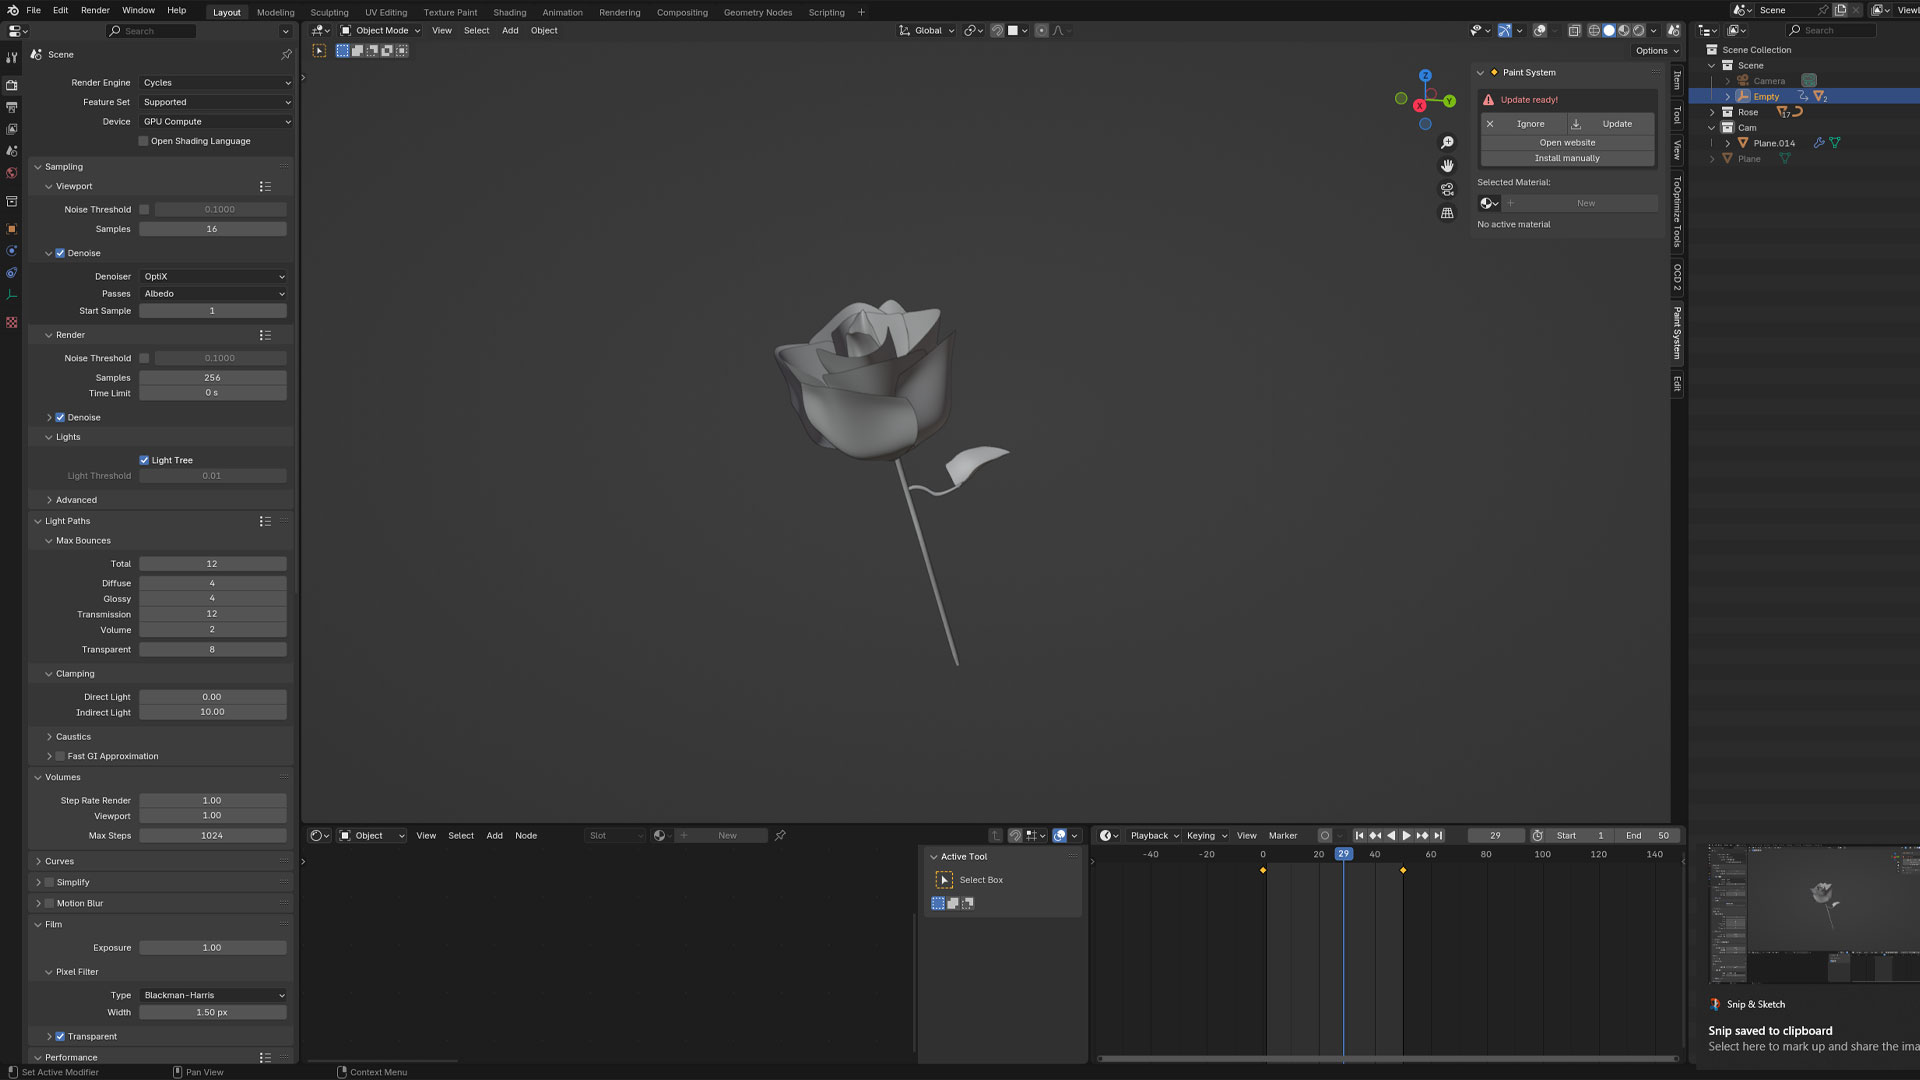Open the Denoiser OptiX dropdown

coord(213,277)
